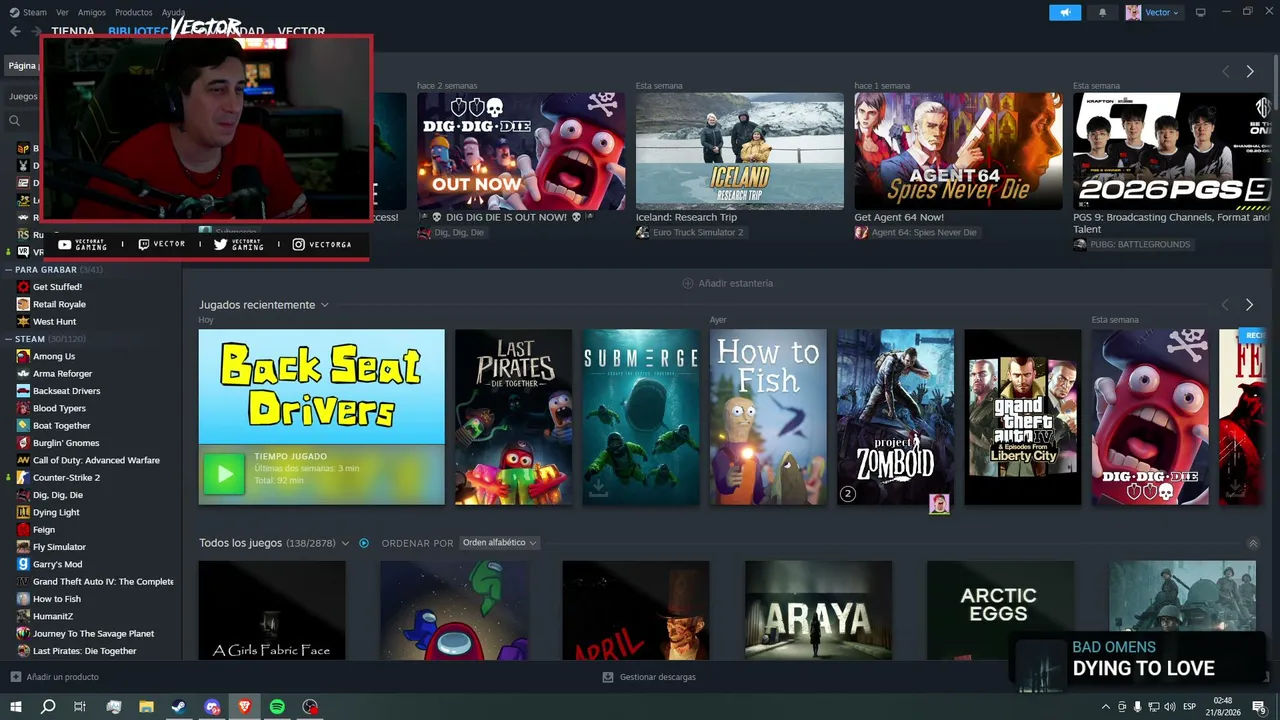Open File Explorer from the taskbar
The height and width of the screenshot is (720, 1280).
[x=146, y=707]
